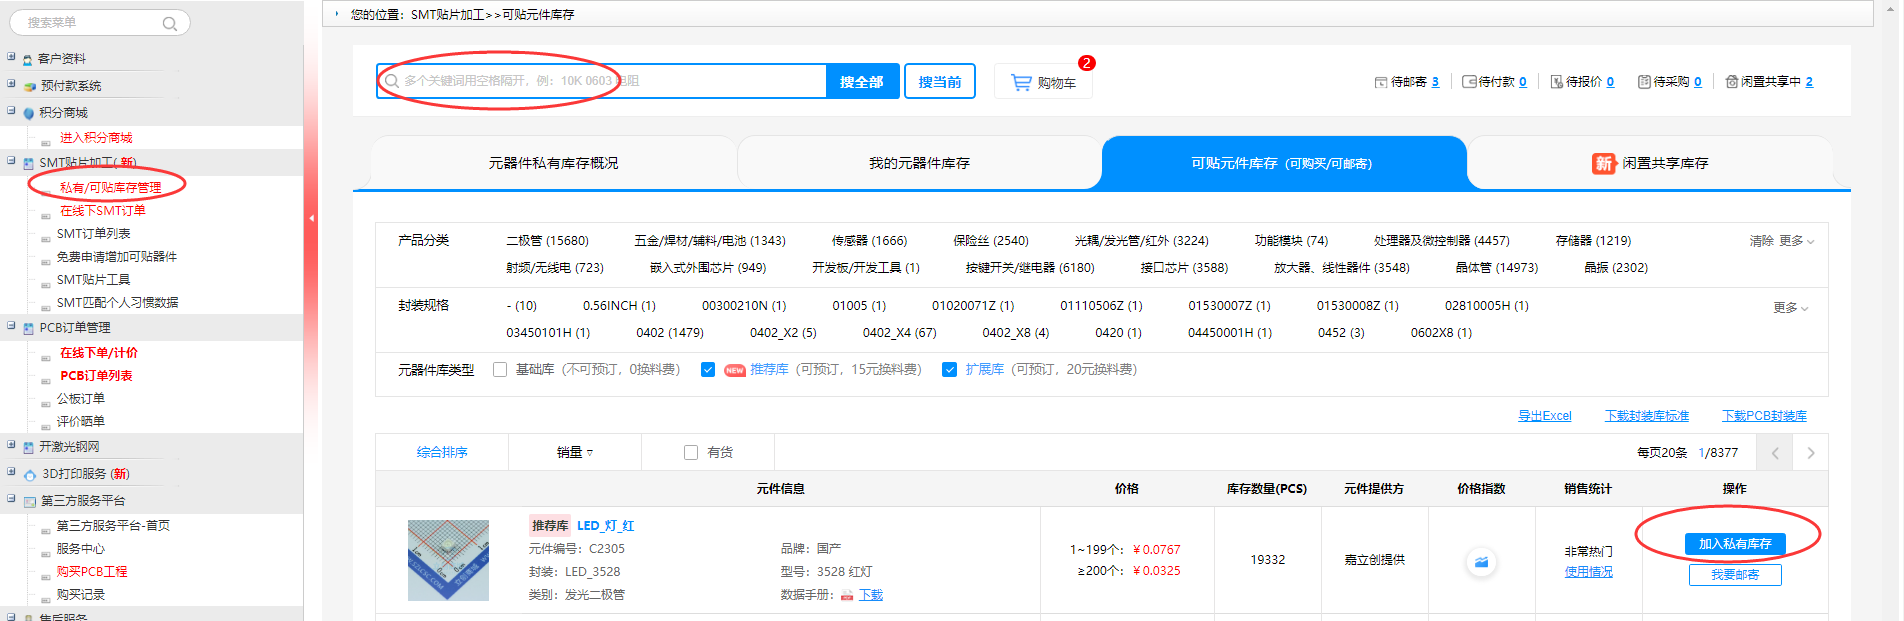1904x621 pixels.
Task: Go to next page arrow in results
Action: point(1810,453)
